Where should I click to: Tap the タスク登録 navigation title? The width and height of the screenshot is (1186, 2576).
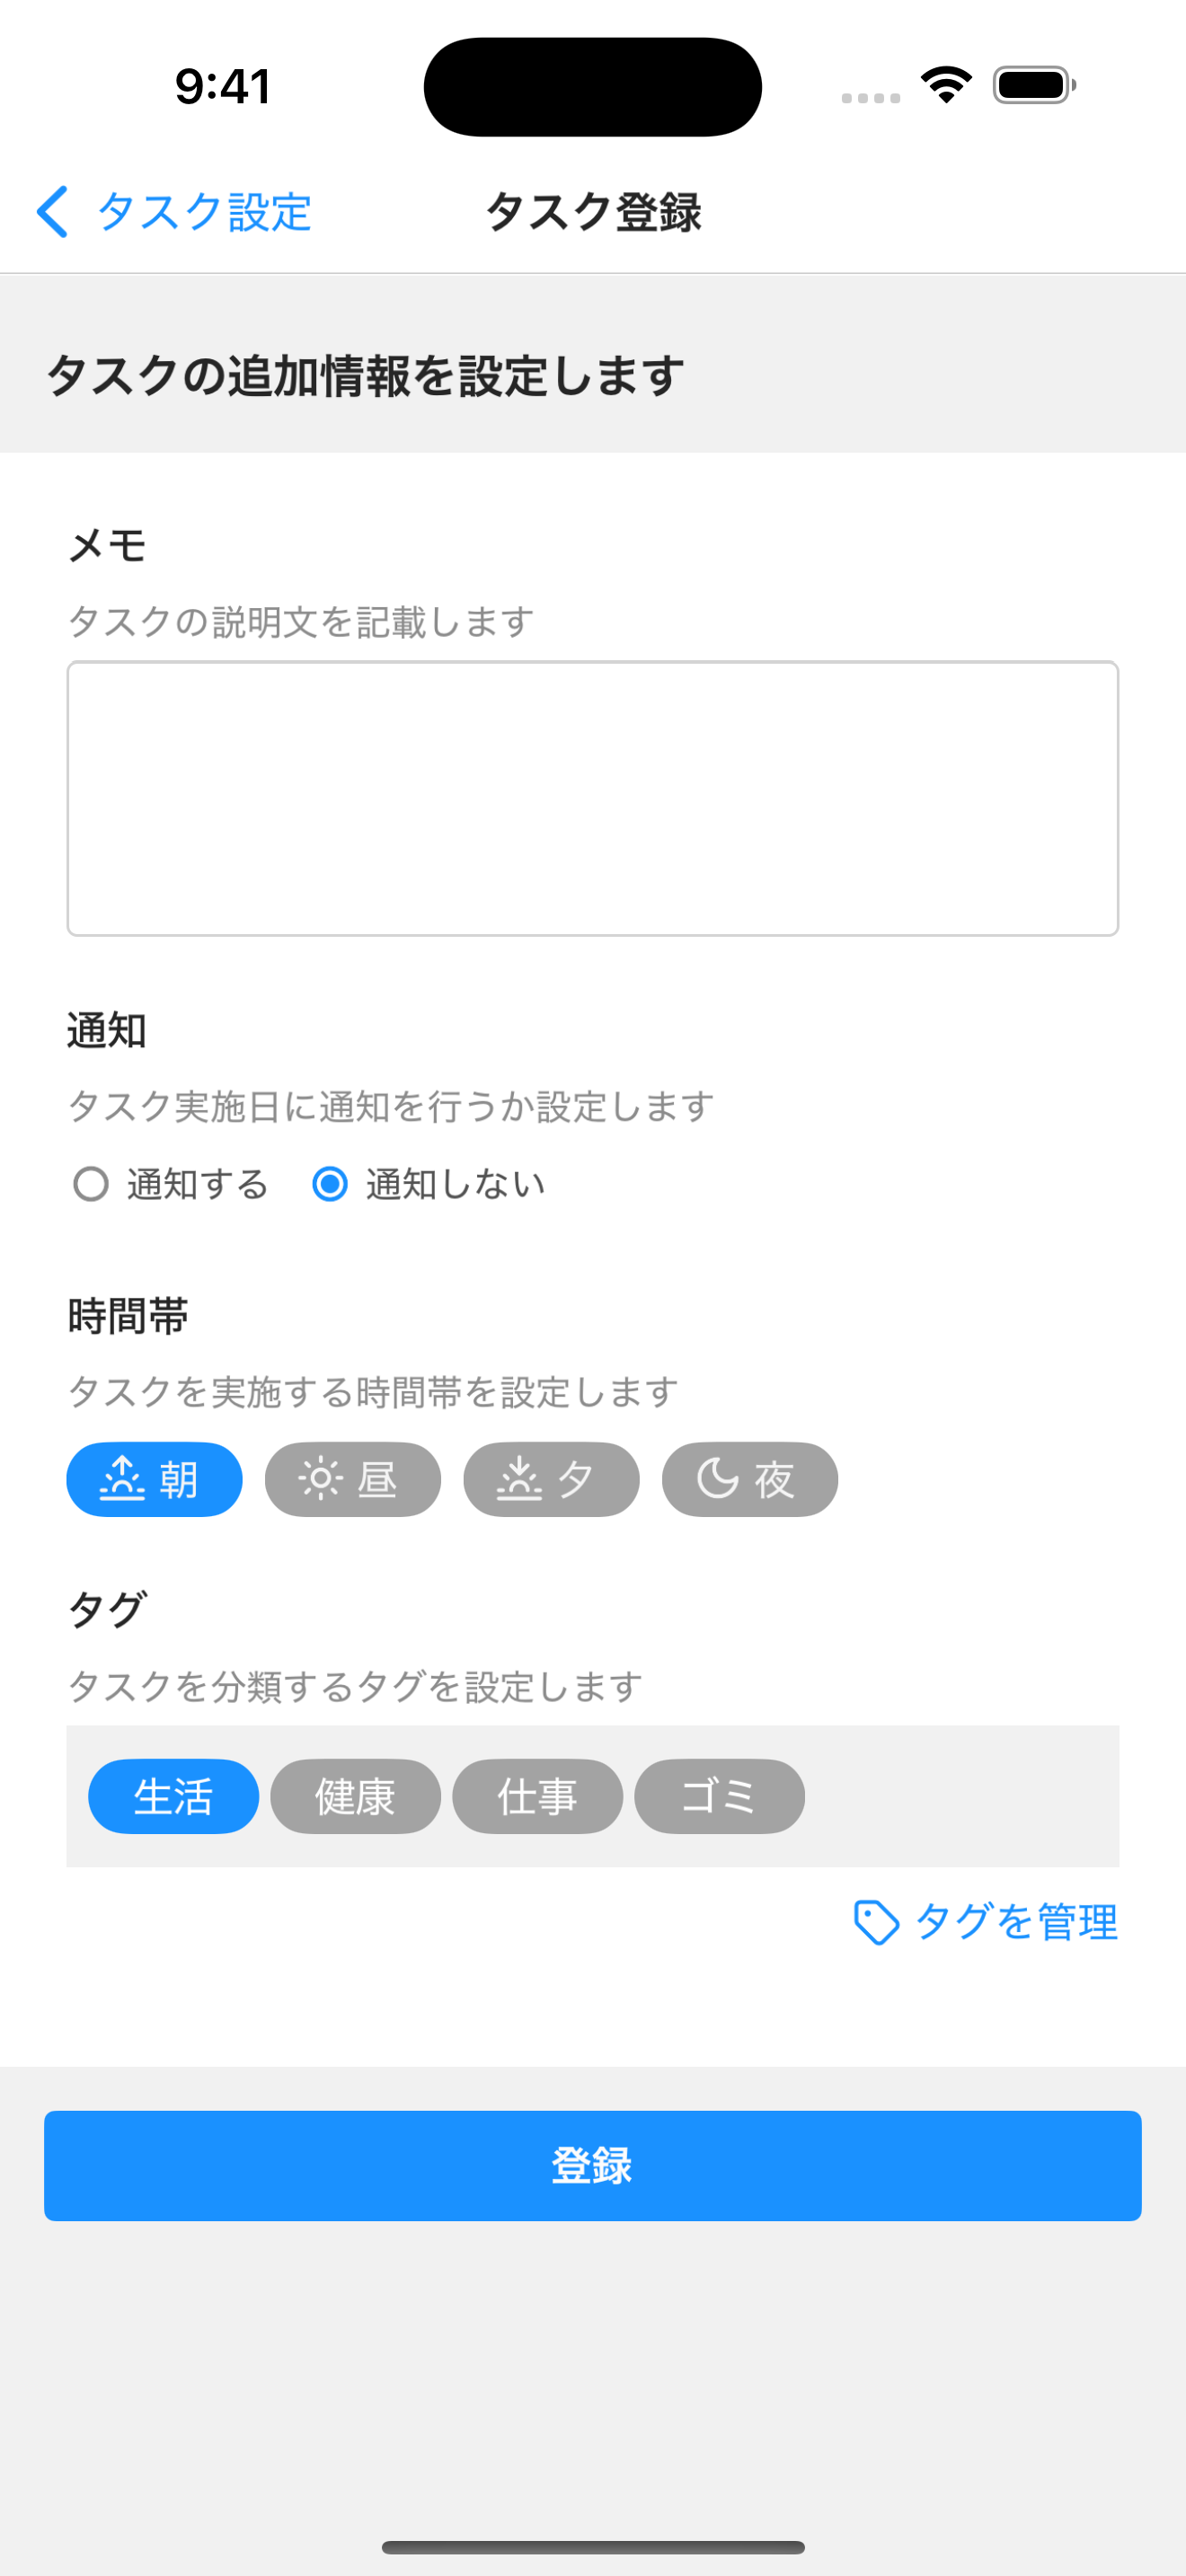pos(593,212)
